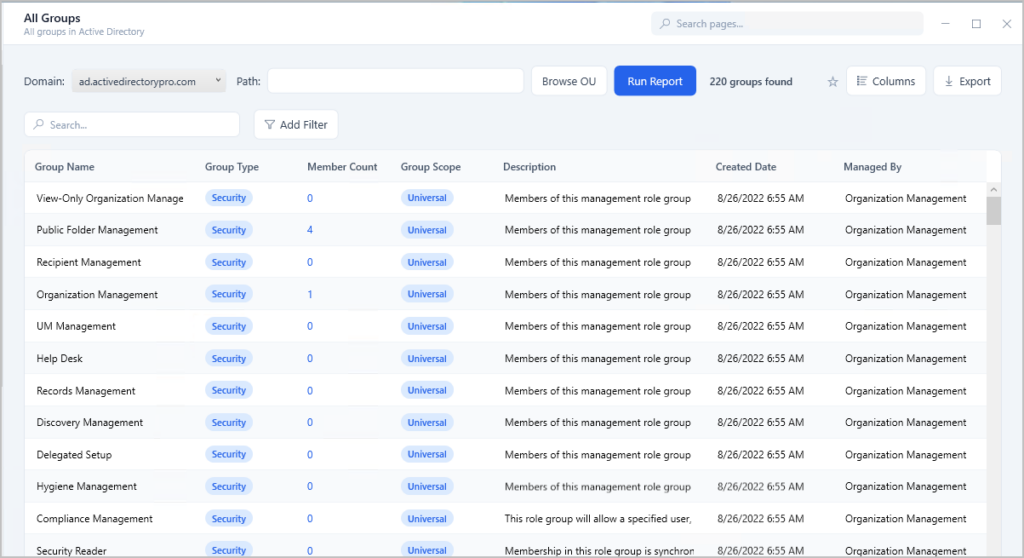Sort by Managed By column header

[872, 167]
